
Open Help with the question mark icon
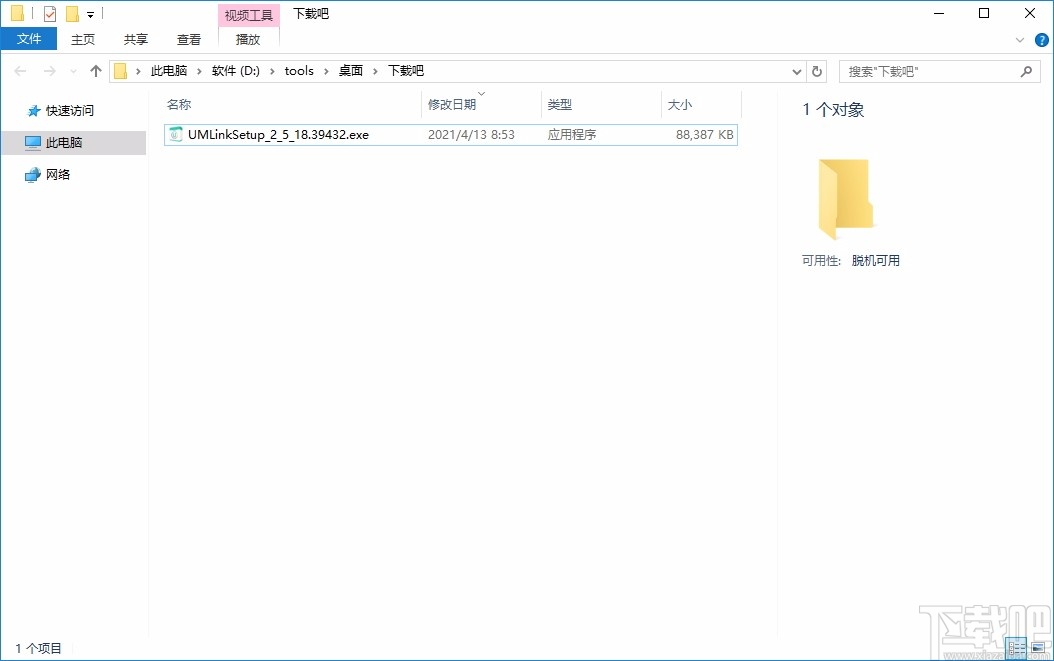(1044, 39)
